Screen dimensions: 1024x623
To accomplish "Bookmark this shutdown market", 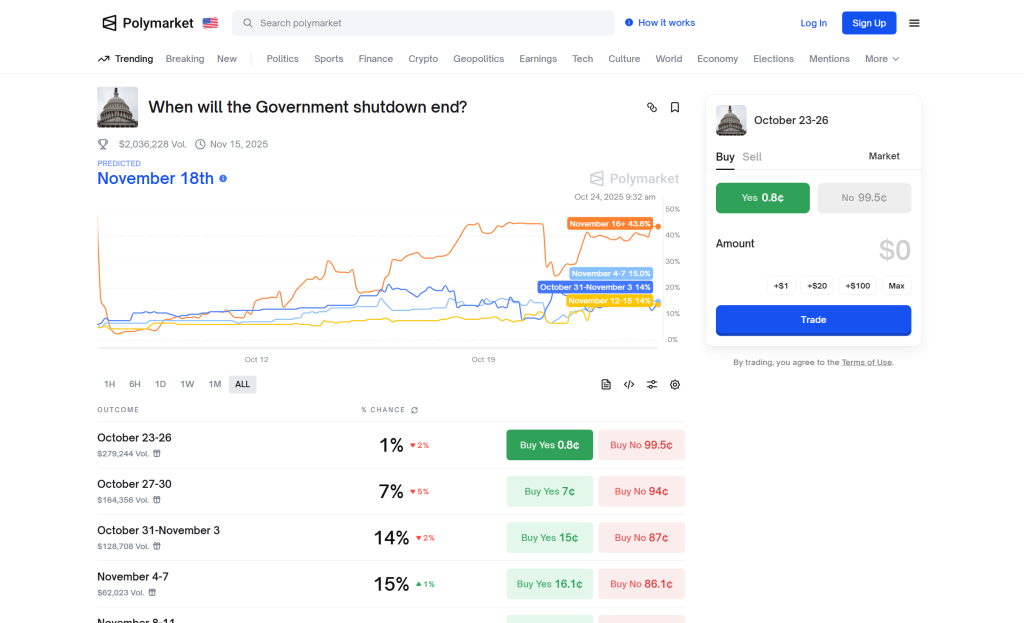I will (x=675, y=107).
